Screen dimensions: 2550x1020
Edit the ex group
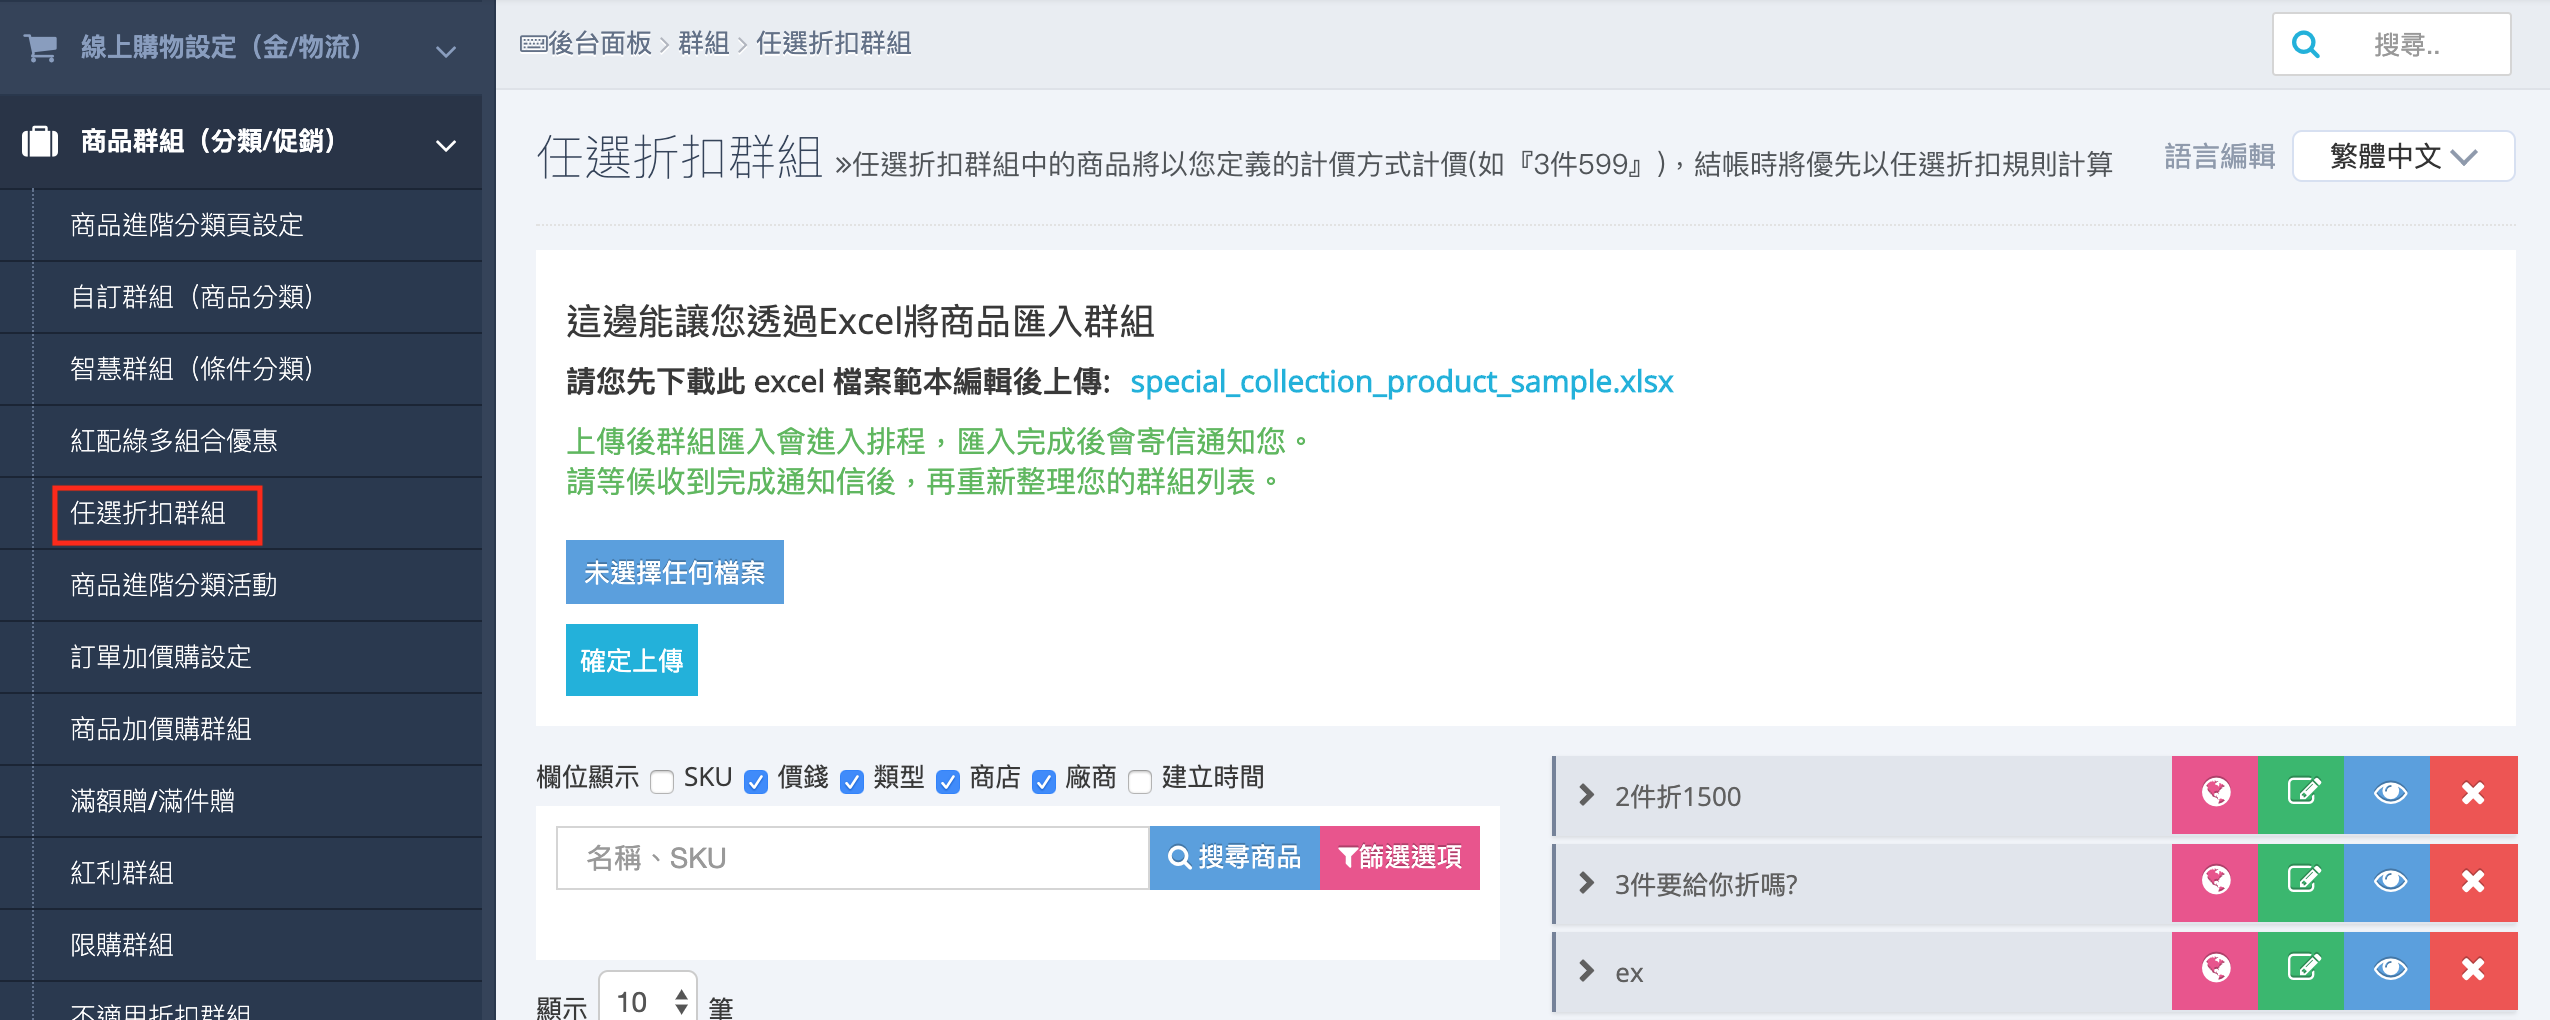[x=2301, y=971]
